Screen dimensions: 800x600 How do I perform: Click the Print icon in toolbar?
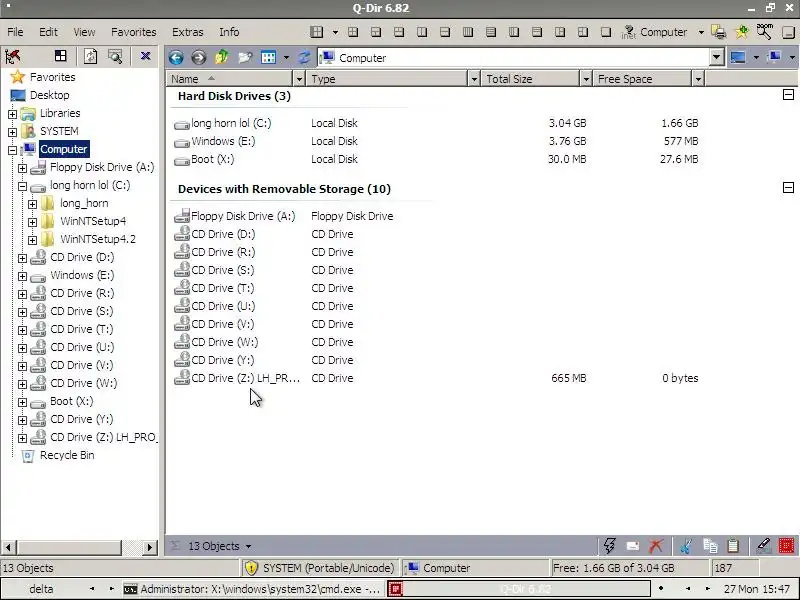click(x=719, y=32)
